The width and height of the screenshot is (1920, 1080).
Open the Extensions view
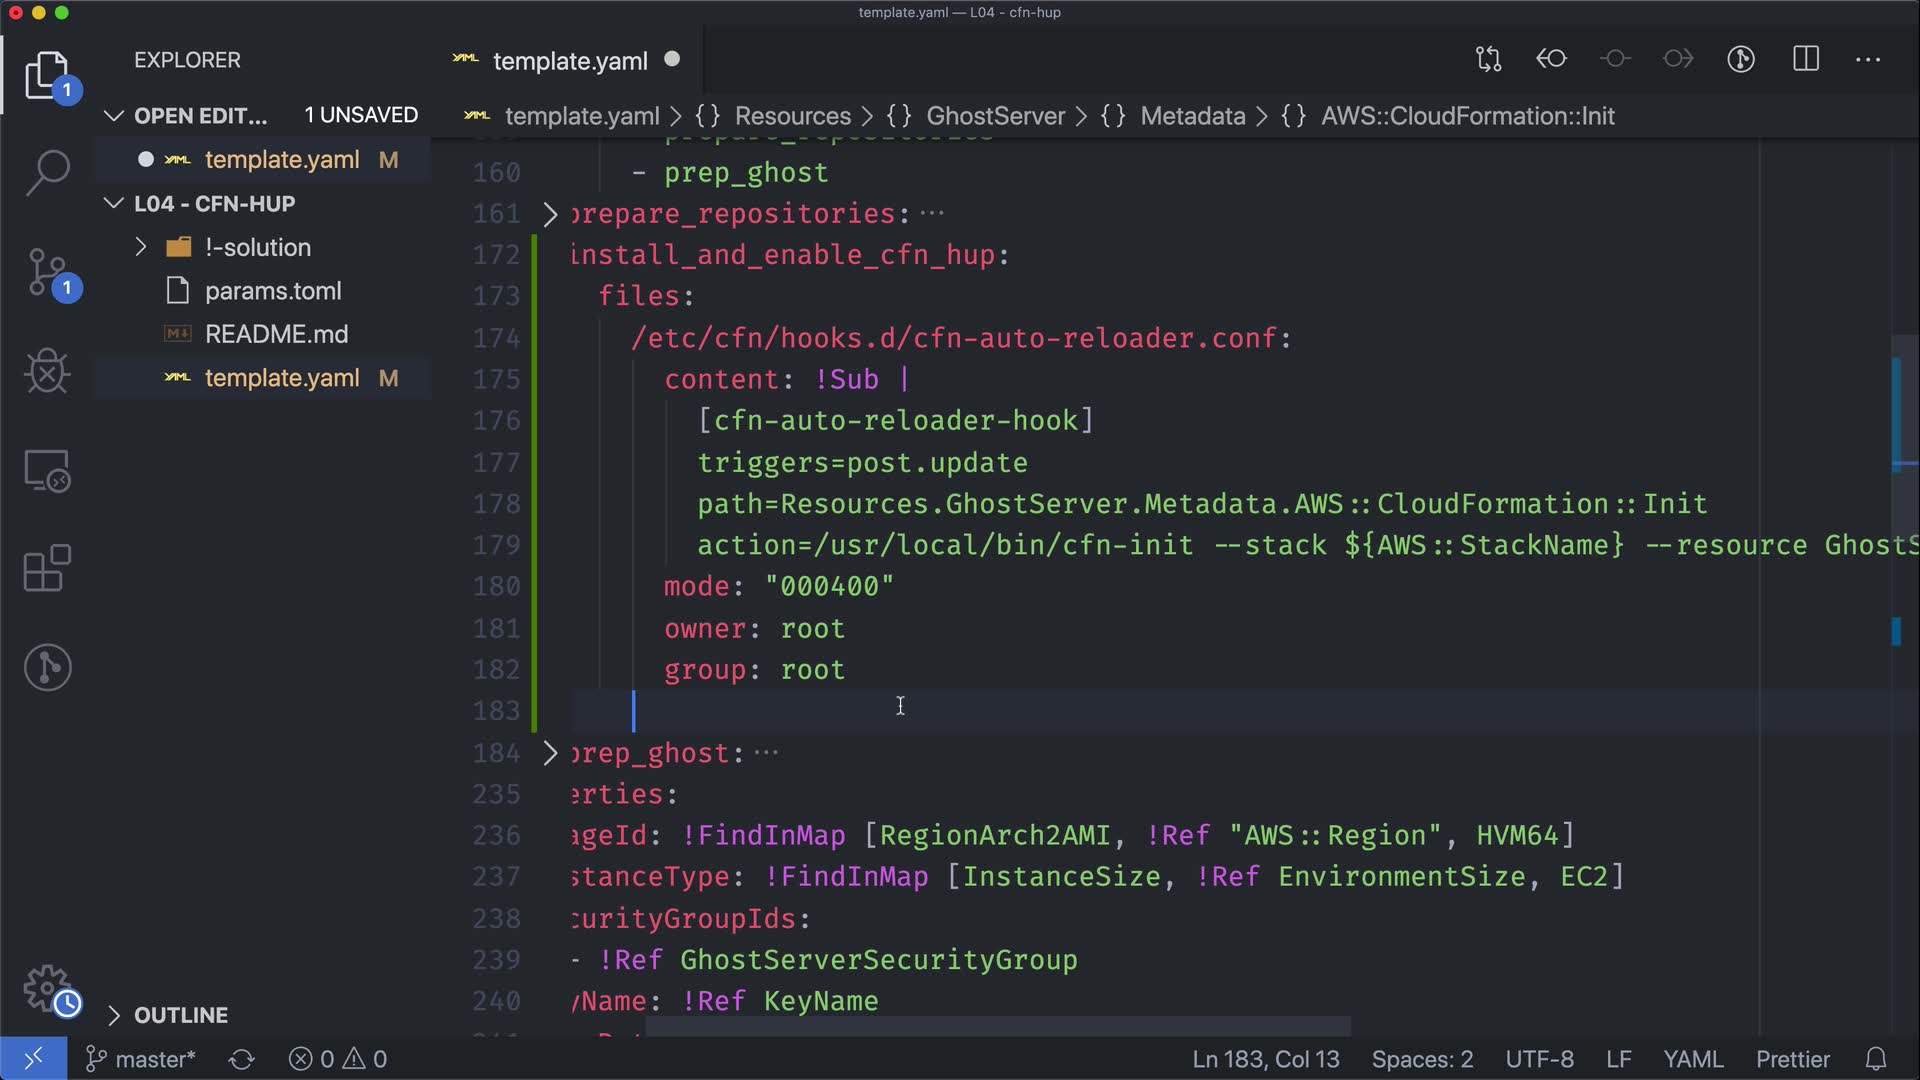47,569
